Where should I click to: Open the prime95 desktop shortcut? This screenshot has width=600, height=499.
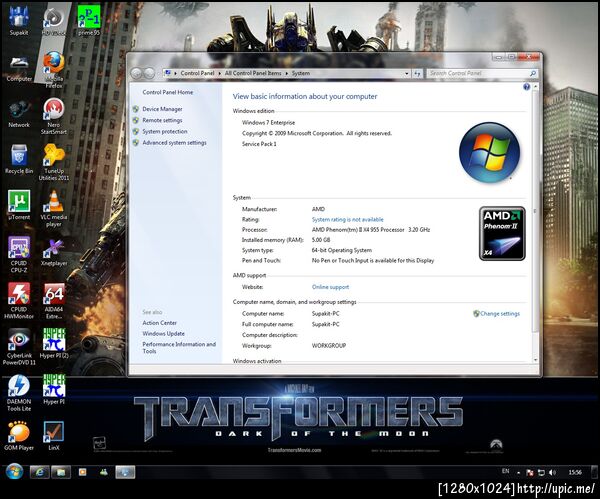(x=89, y=21)
